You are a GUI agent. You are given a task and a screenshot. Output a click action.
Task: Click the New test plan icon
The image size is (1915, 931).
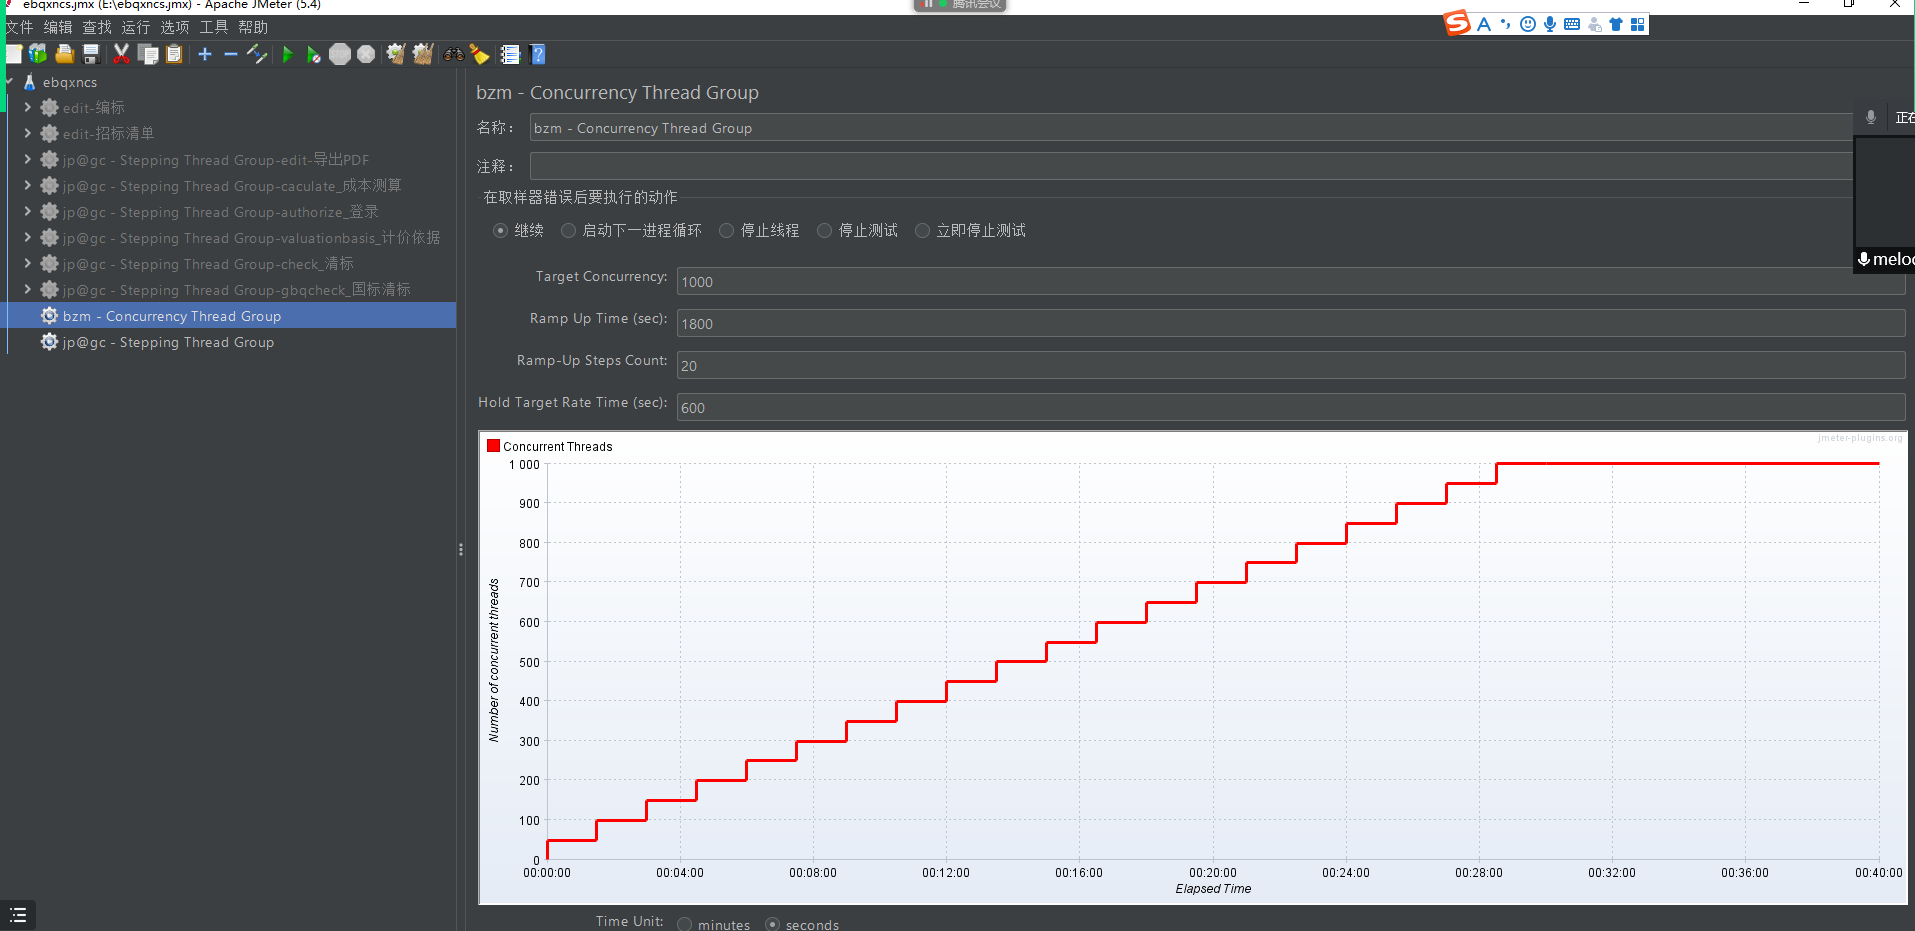pyautogui.click(x=13, y=54)
